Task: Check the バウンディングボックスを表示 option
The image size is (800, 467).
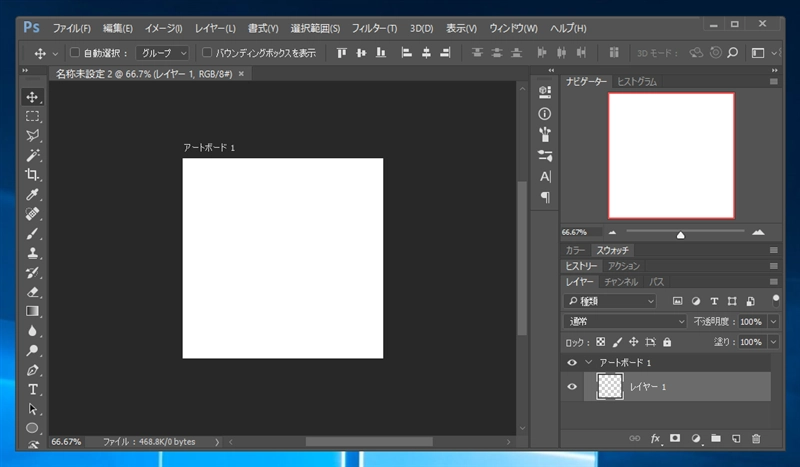Action: (x=207, y=53)
